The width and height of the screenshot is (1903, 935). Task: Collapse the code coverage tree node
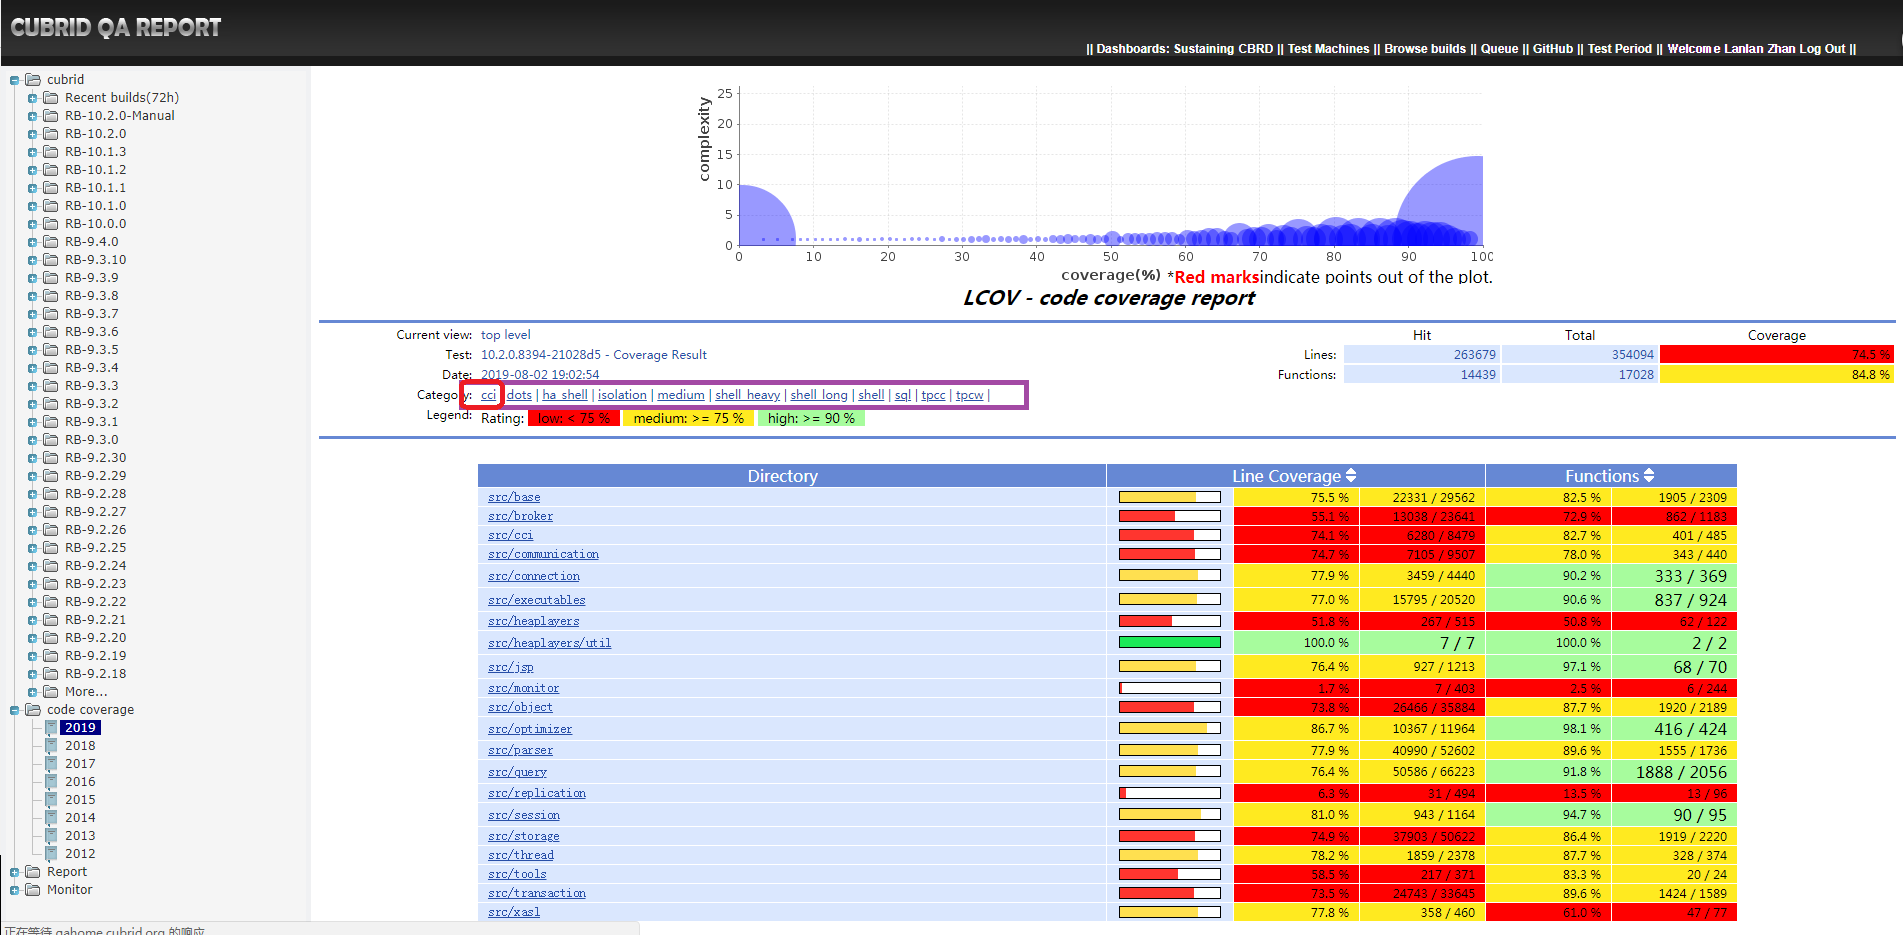14,710
